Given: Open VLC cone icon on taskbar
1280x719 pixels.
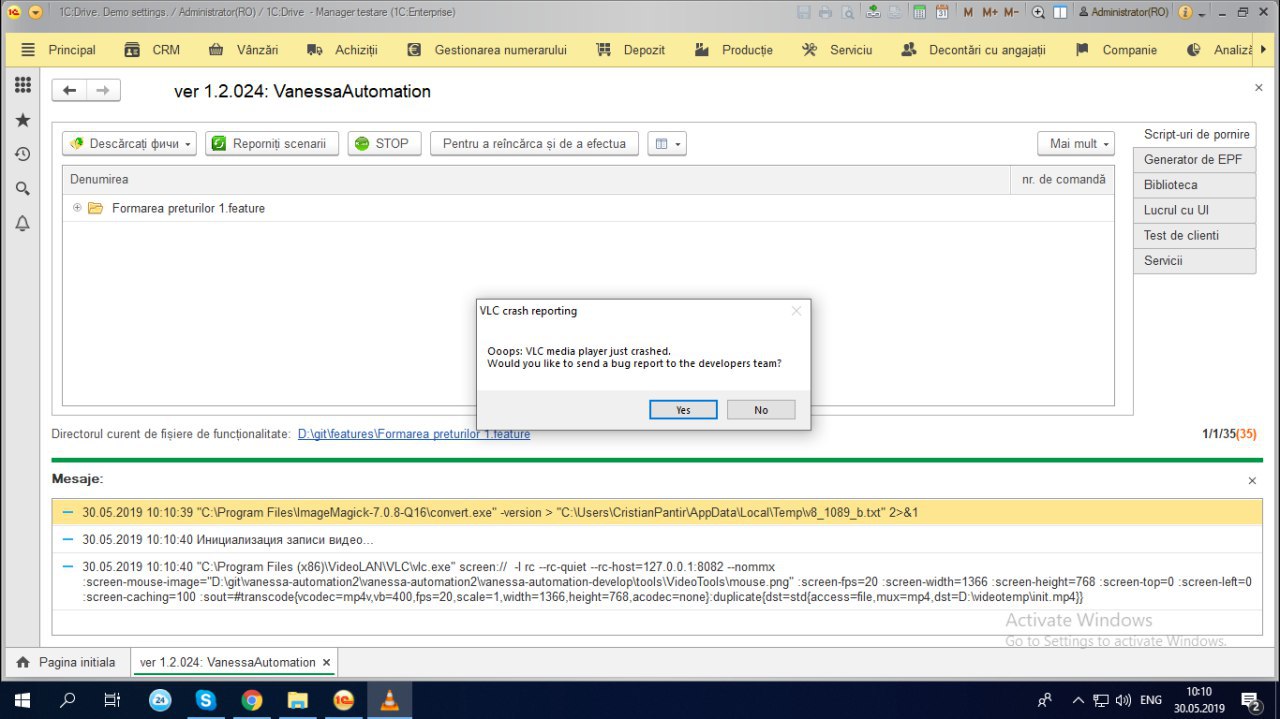Looking at the screenshot, I should 390,700.
